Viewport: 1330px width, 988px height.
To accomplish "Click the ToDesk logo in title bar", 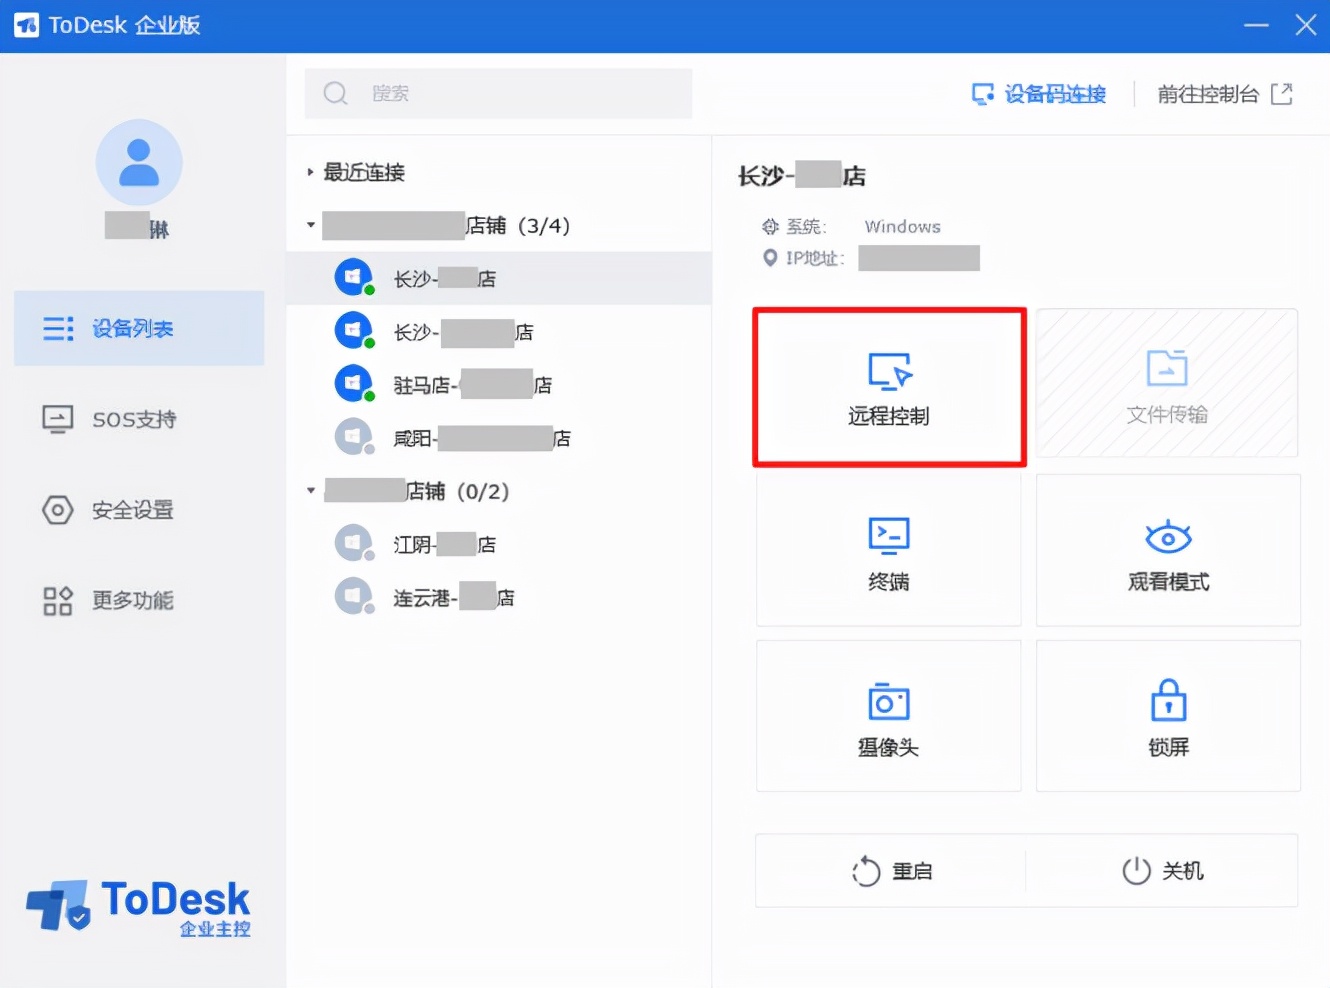I will coord(27,25).
